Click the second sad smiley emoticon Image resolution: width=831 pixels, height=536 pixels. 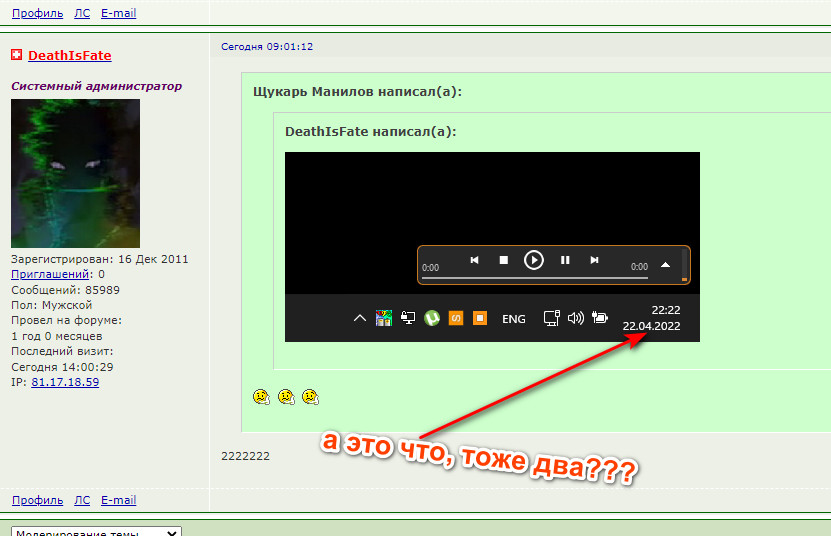click(286, 397)
